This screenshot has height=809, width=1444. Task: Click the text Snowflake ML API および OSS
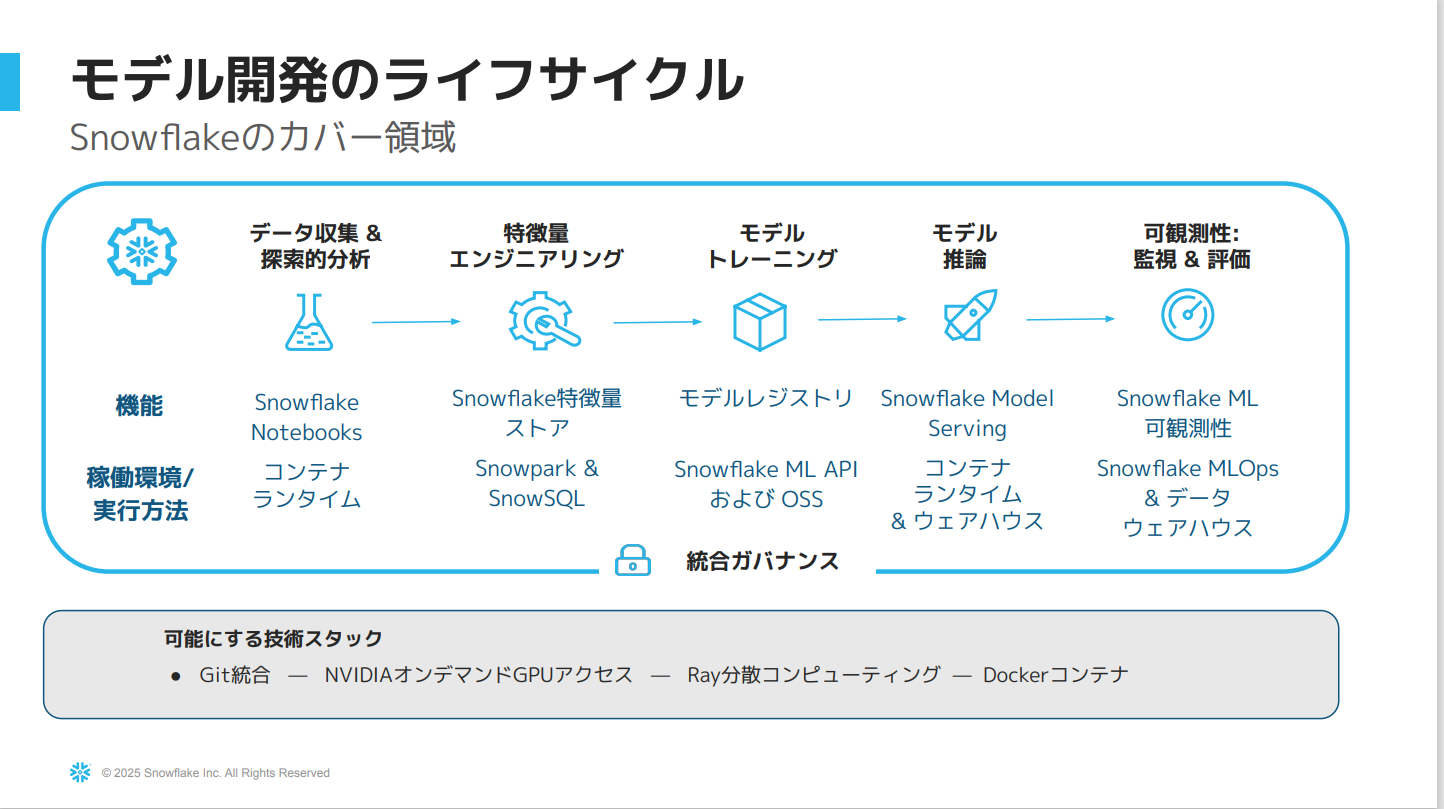[x=766, y=484]
